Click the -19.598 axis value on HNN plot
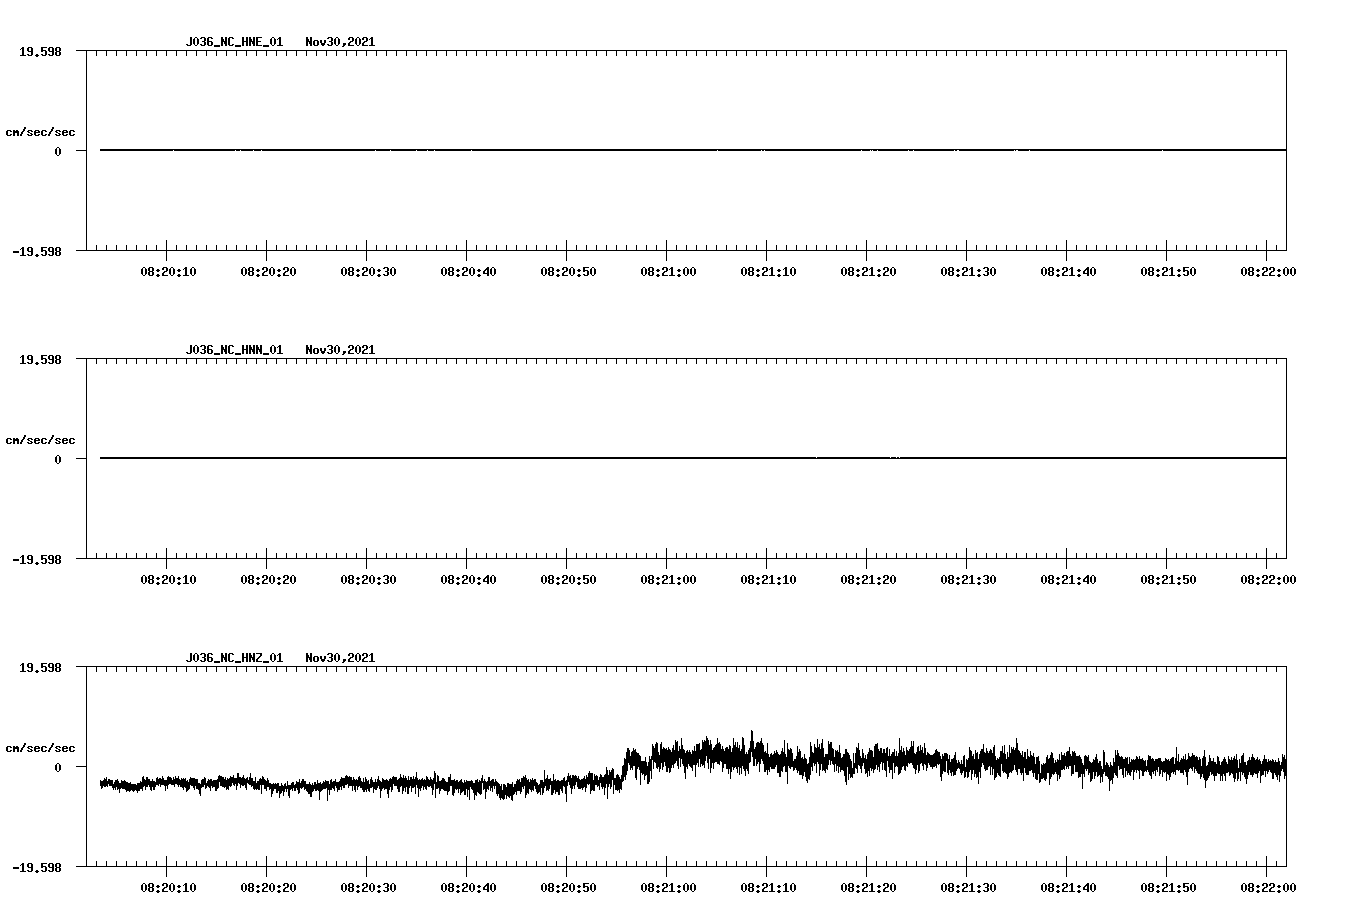The image size is (1358, 924). 37,560
